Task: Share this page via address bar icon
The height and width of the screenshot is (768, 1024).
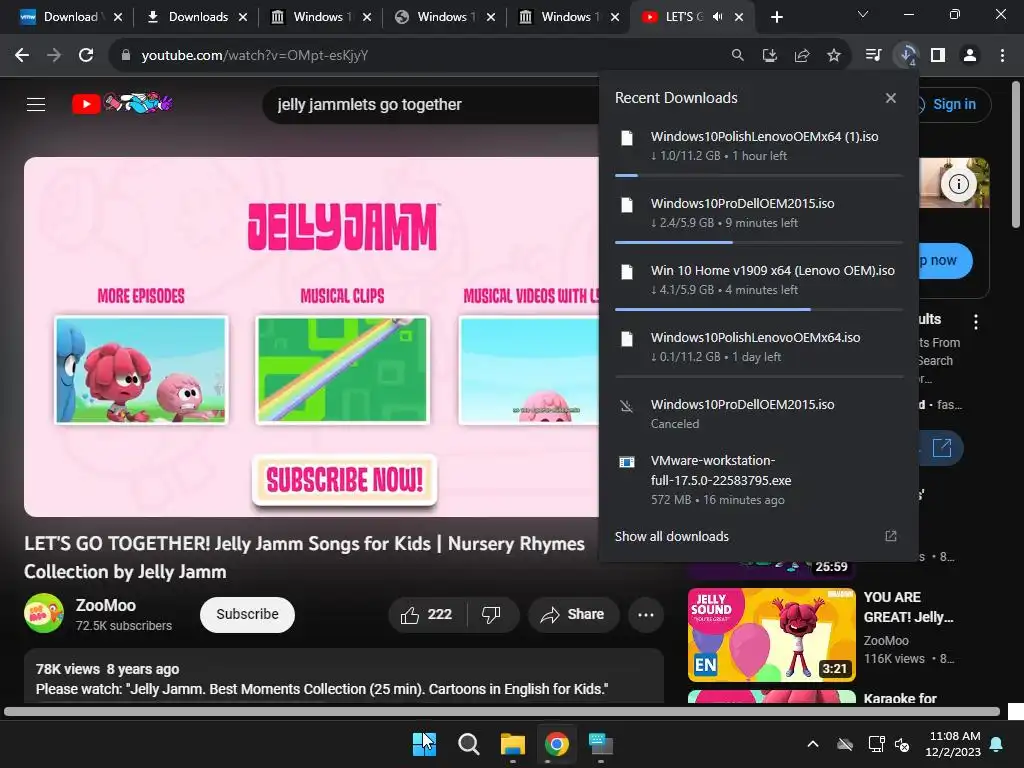Action: pyautogui.click(x=801, y=56)
